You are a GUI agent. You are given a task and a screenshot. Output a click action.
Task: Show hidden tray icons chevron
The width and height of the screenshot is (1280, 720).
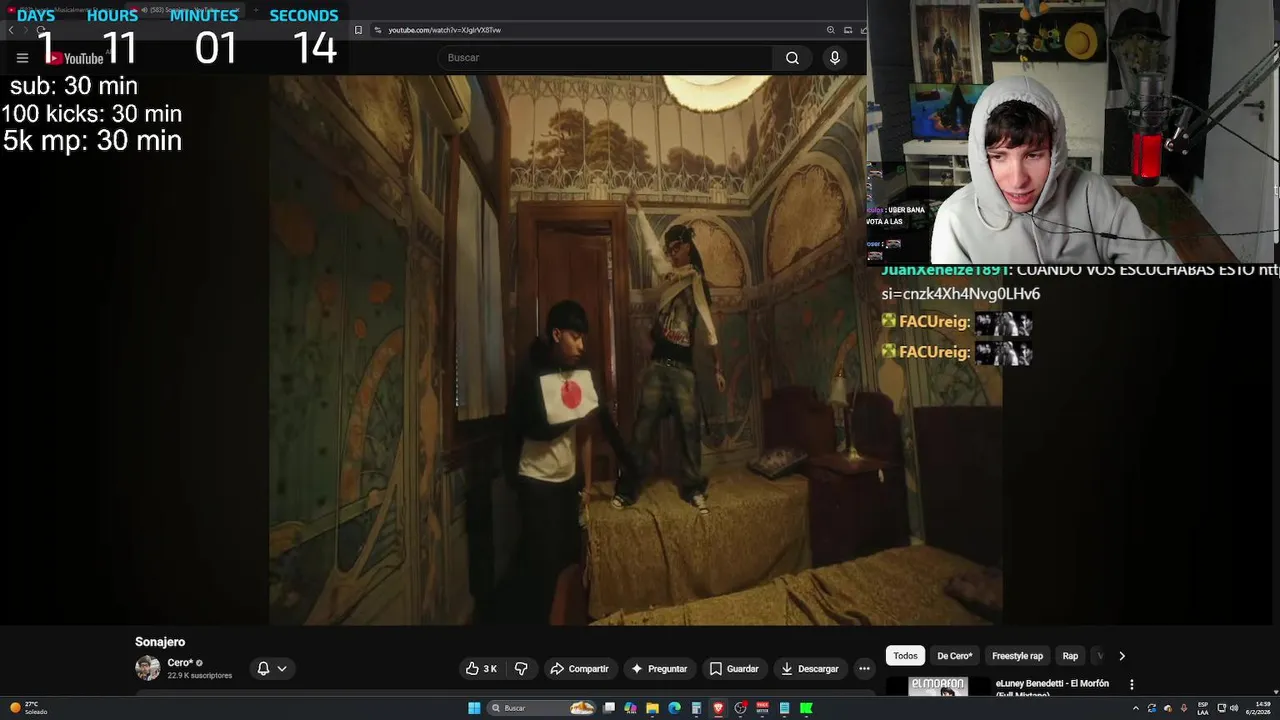[x=1135, y=708]
